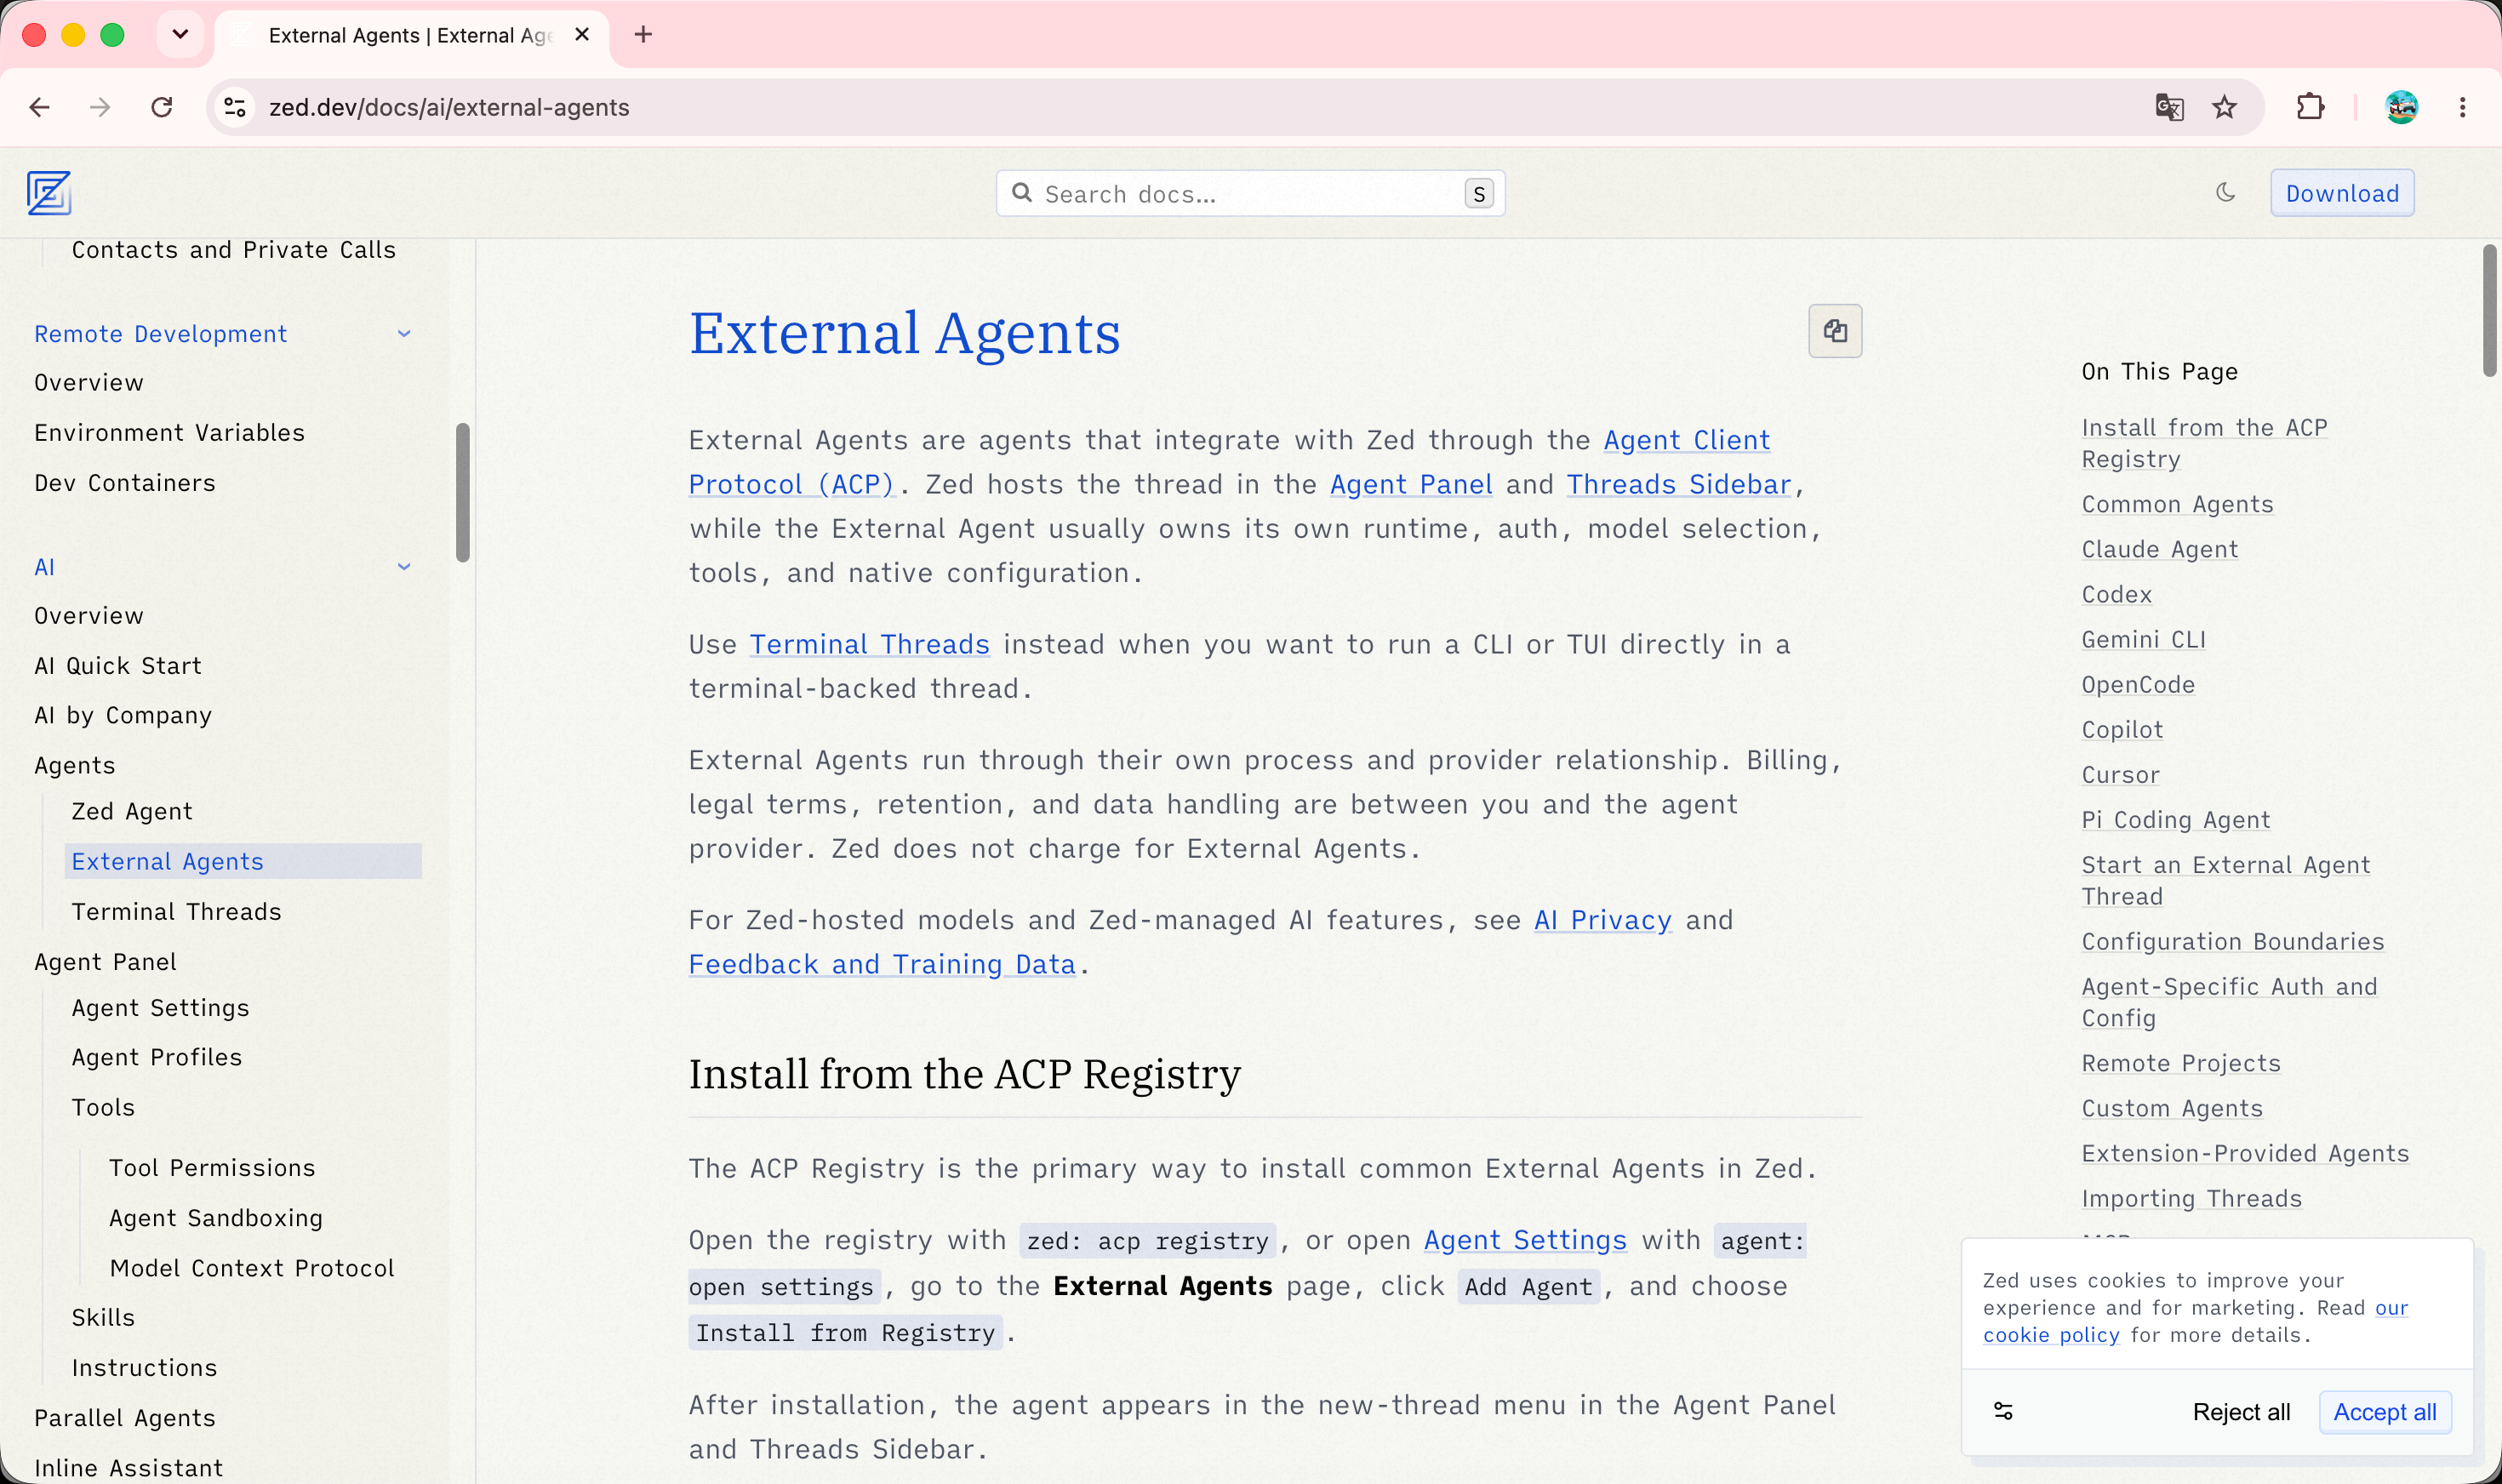
Task: Reload the page
Action: (162, 107)
